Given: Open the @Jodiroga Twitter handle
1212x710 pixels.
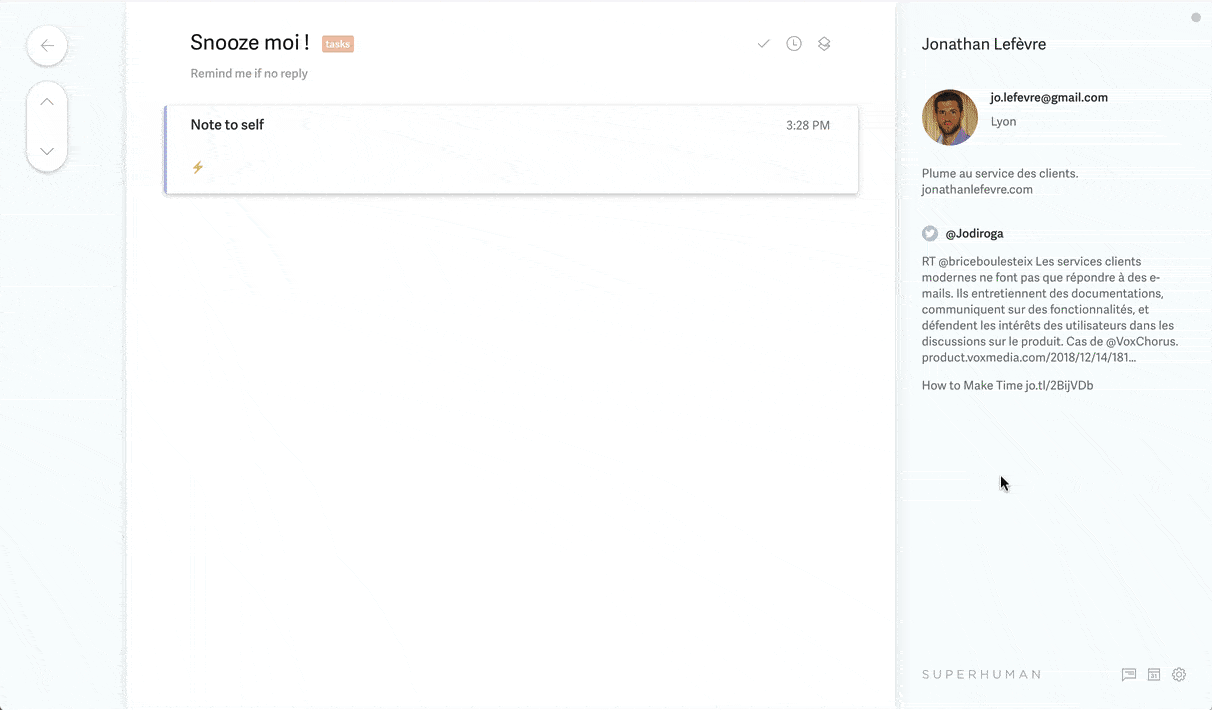Looking at the screenshot, I should pos(974,233).
